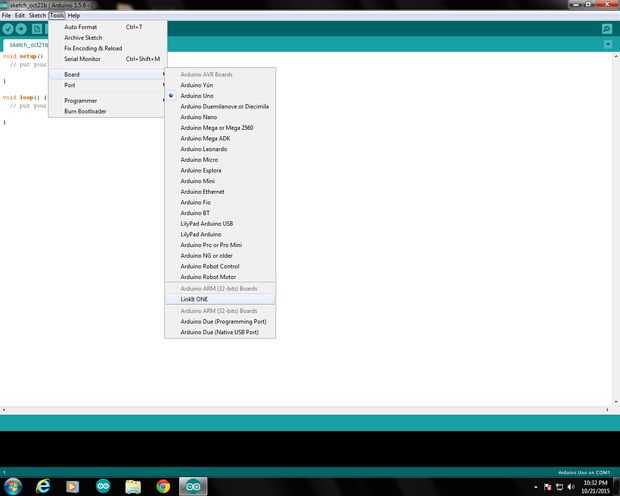Select Arduino Nano board
Screen dimensions: 620x496
tap(220, 117)
